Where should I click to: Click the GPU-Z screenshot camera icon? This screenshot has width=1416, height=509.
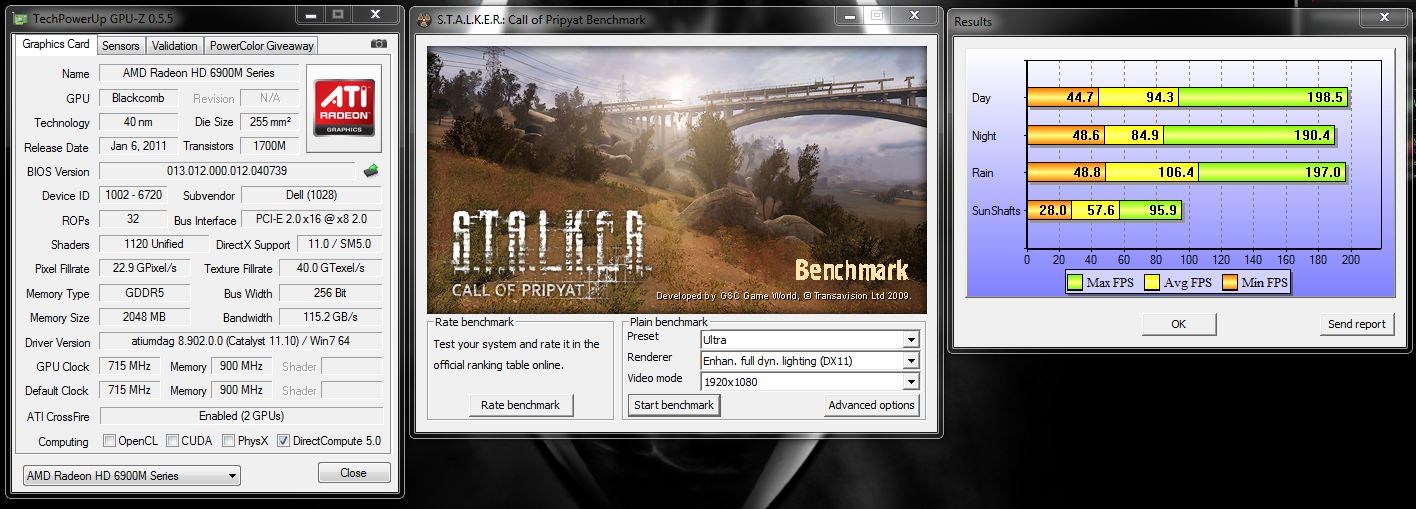tap(378, 45)
